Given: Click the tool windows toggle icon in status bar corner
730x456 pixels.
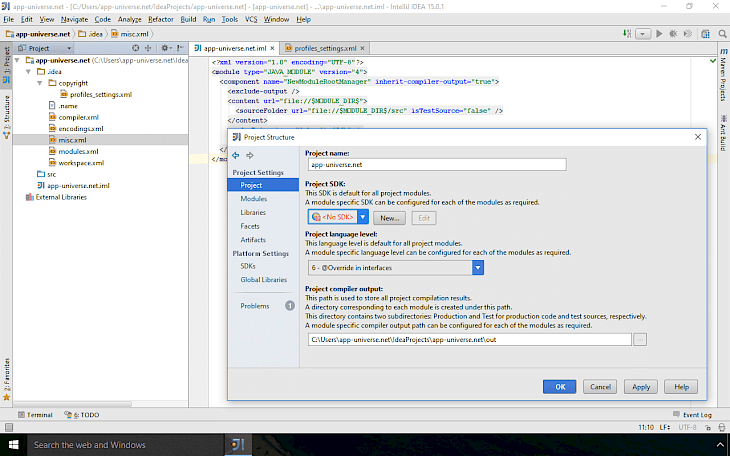Looking at the screenshot, I should [9, 427].
